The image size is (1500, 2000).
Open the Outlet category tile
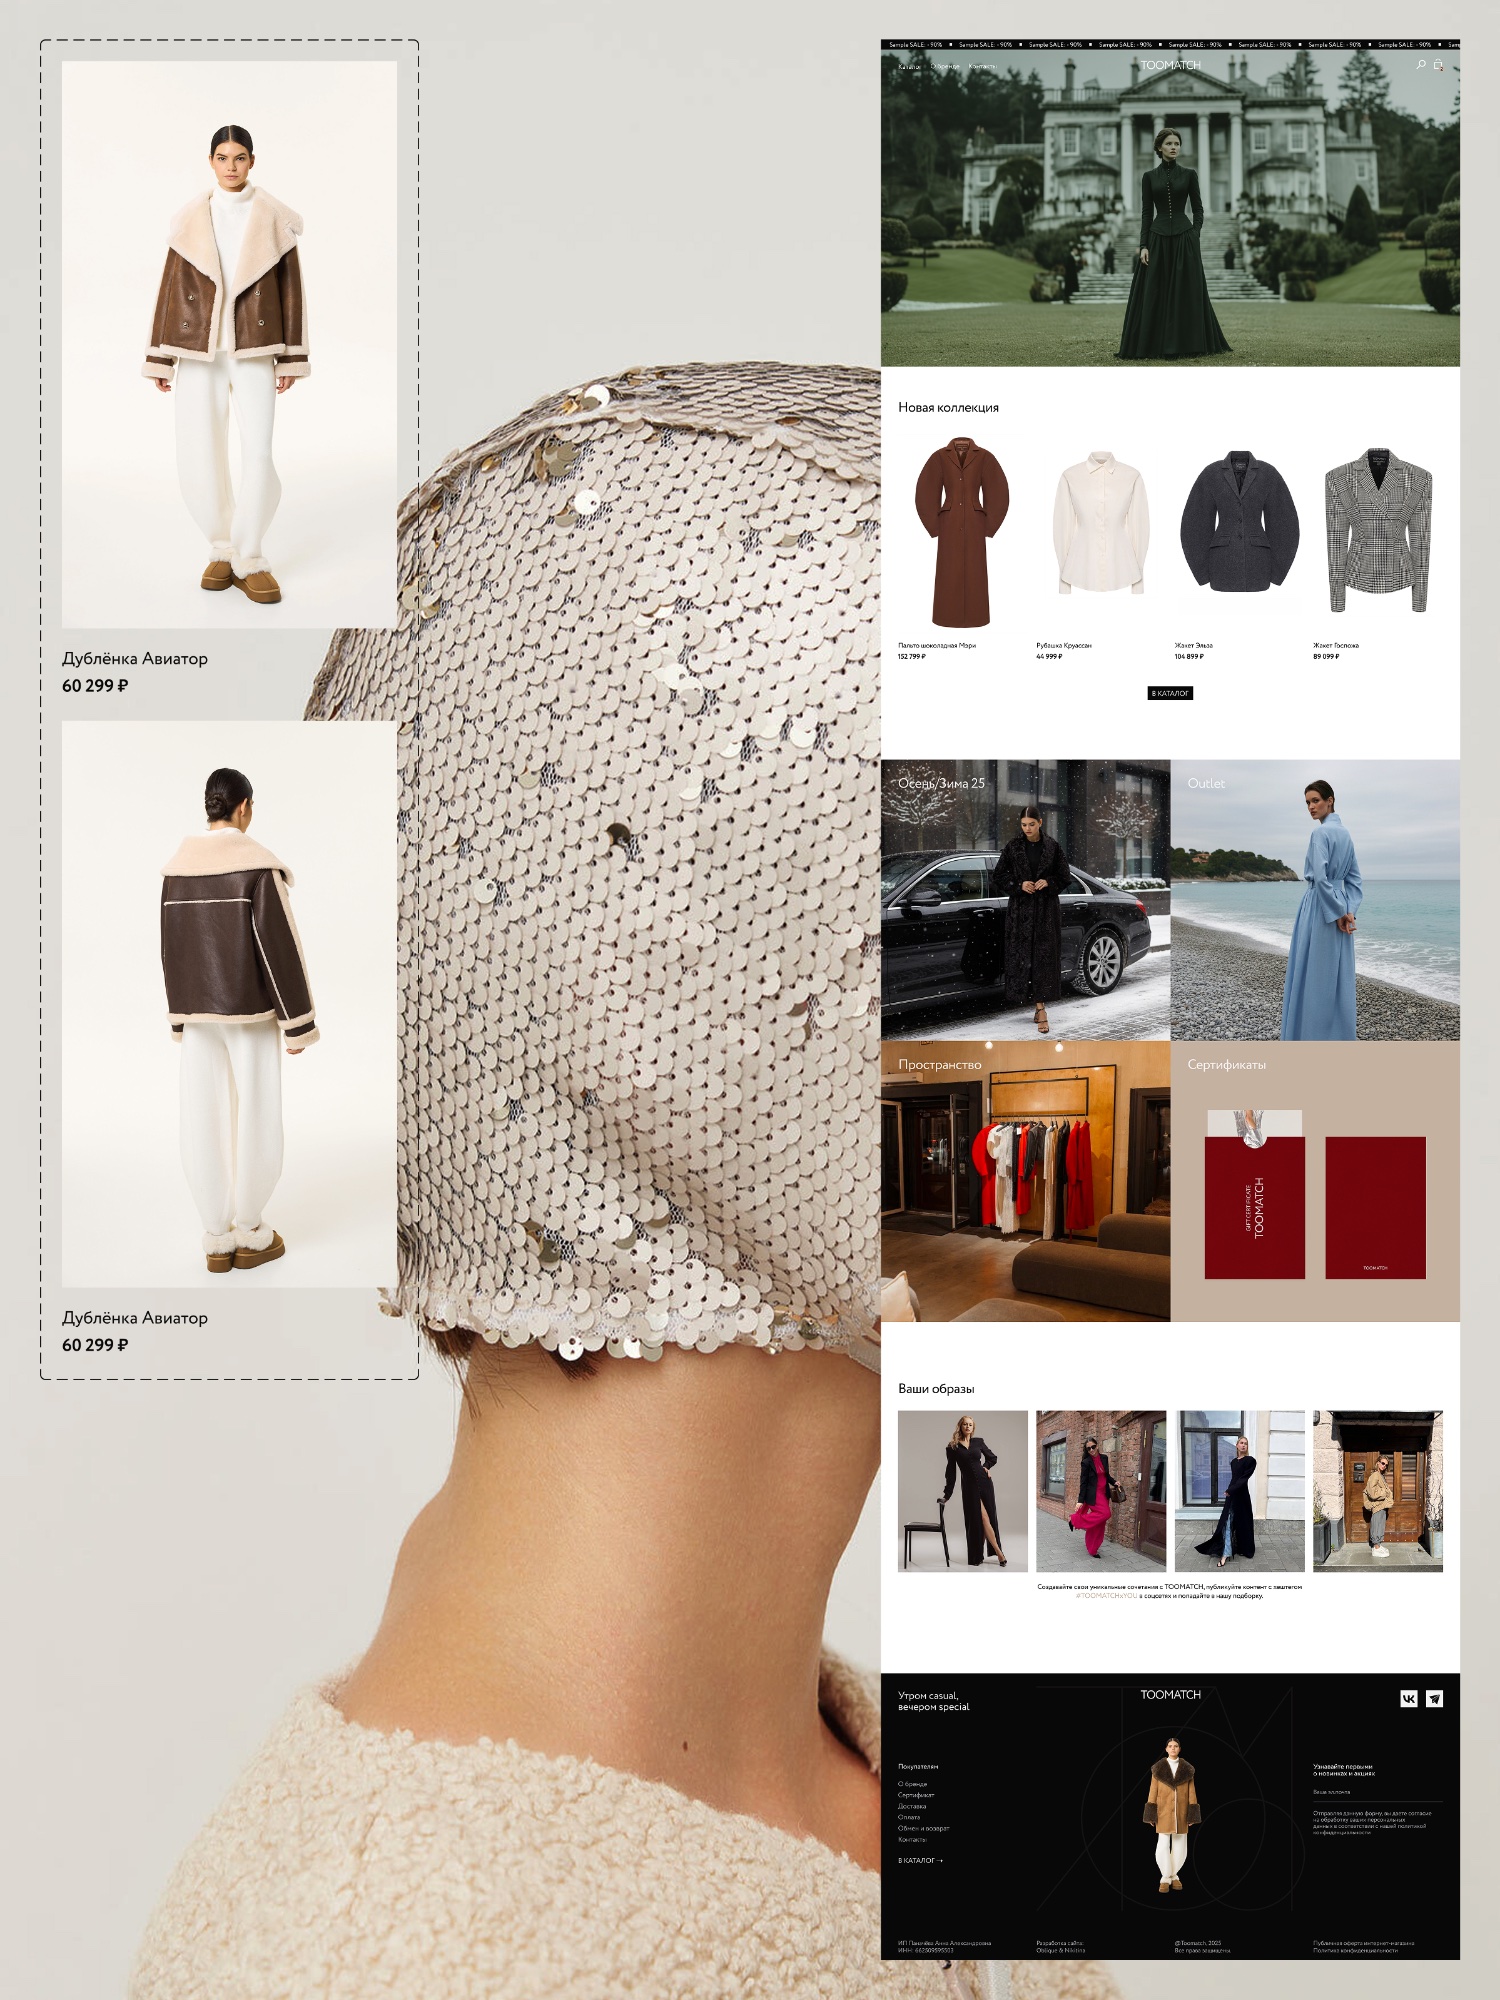(1315, 900)
